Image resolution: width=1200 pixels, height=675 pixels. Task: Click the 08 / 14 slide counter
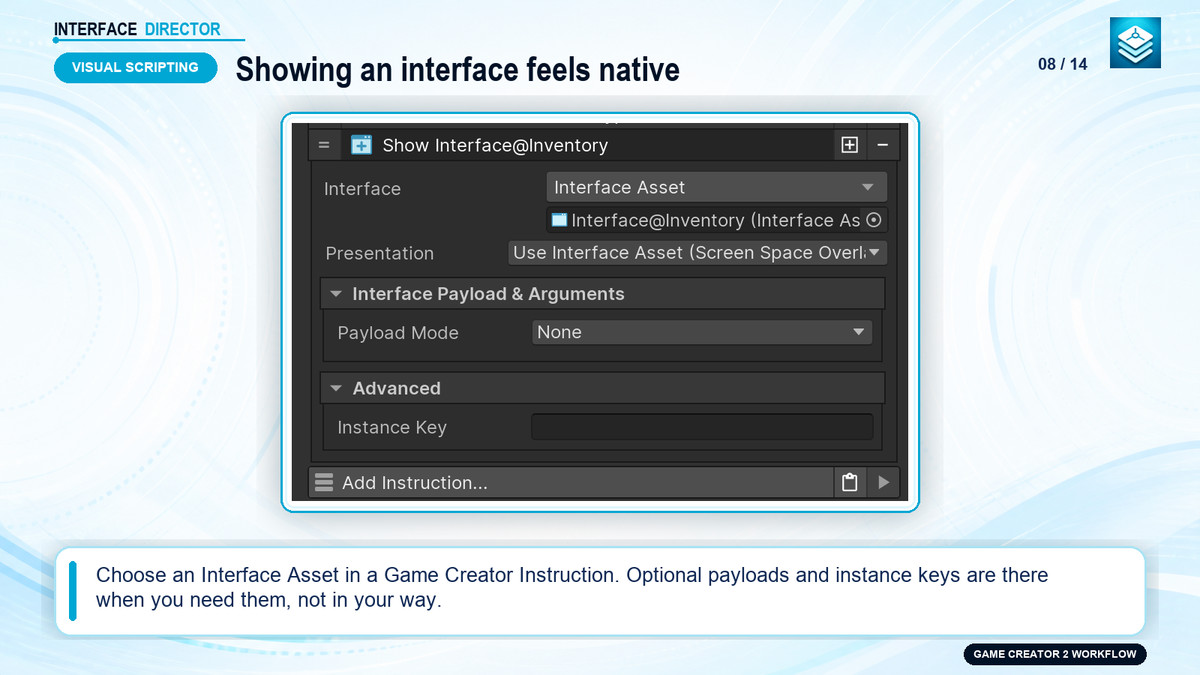(1062, 65)
